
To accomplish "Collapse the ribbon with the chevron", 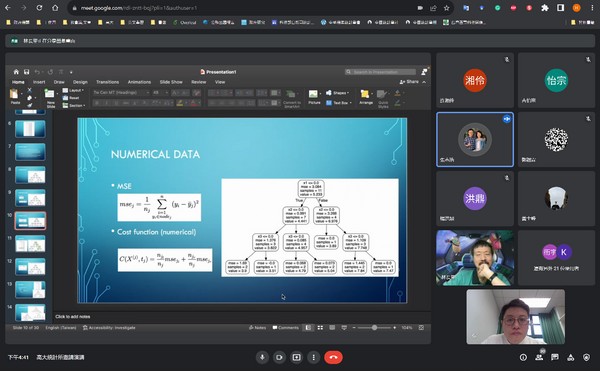I will click(x=424, y=82).
